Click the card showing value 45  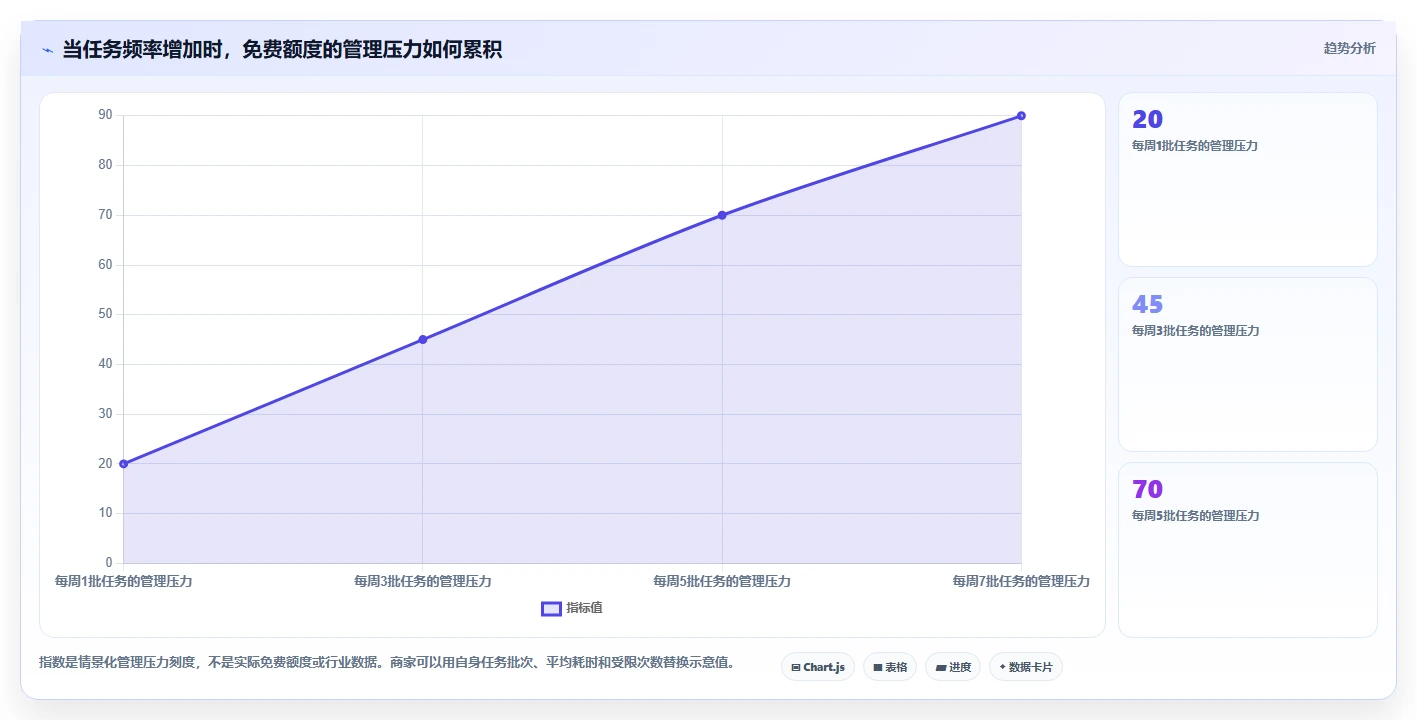[x=1247, y=365]
